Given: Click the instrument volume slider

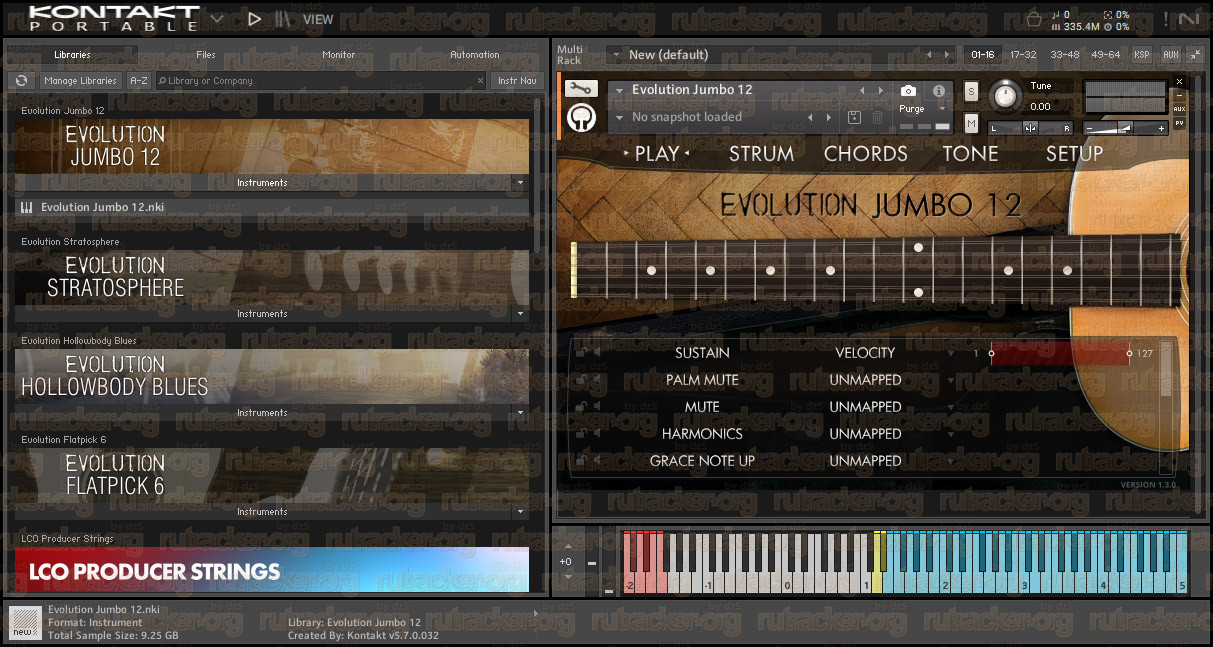Looking at the screenshot, I should (1126, 128).
